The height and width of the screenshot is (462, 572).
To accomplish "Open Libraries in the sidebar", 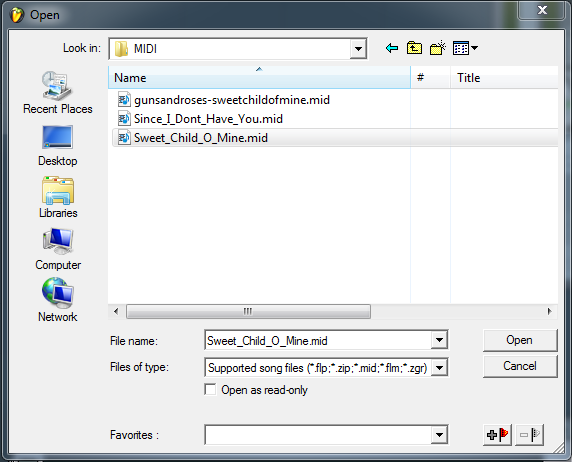I will 58,197.
